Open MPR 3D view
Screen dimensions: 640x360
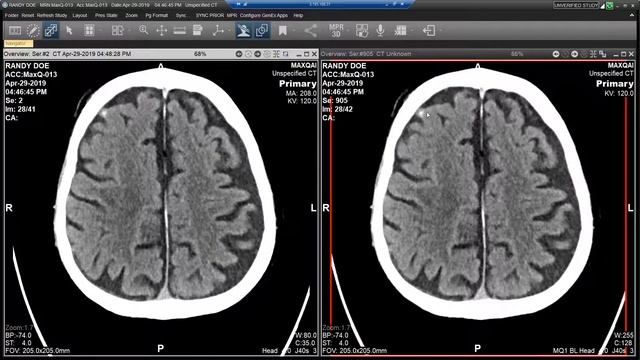pos(336,31)
